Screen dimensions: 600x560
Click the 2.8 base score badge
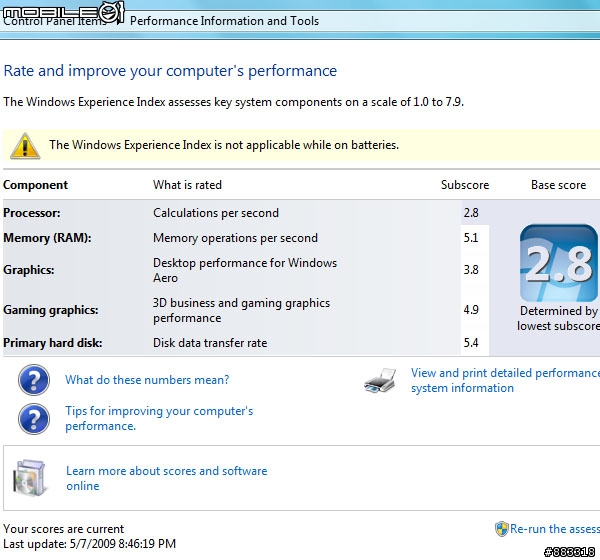coord(558,263)
